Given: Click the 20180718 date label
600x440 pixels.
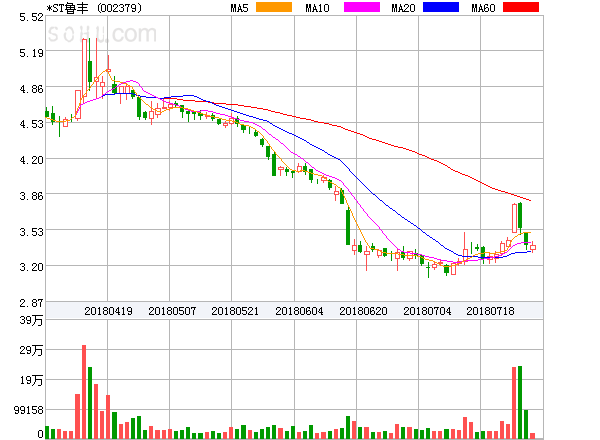Looking at the screenshot, I should pos(490,311).
